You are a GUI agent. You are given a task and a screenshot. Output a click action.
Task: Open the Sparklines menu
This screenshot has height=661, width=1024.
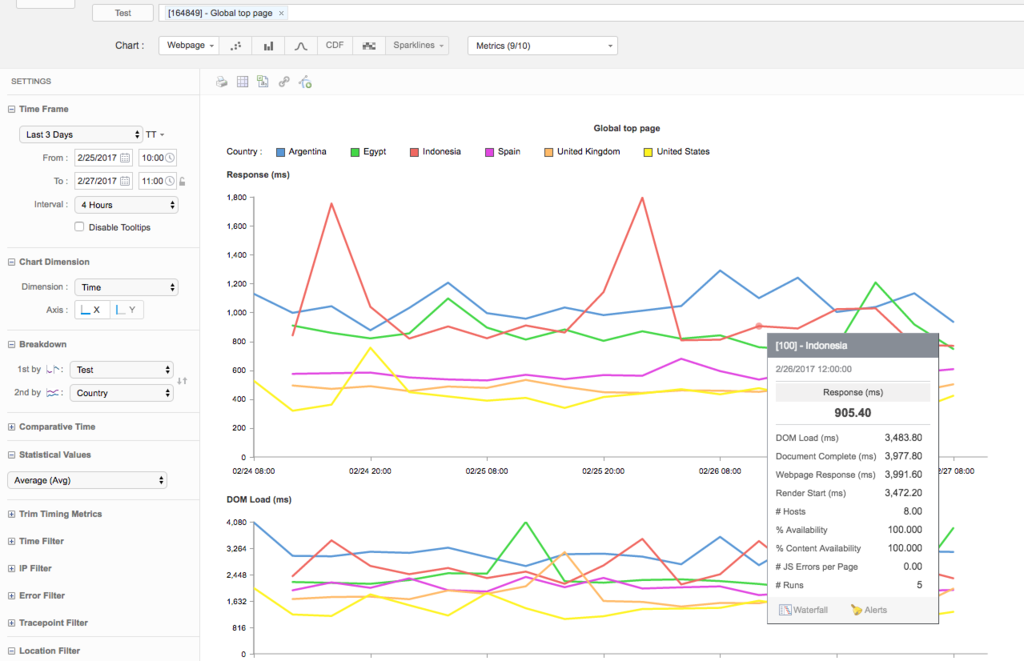coord(417,46)
